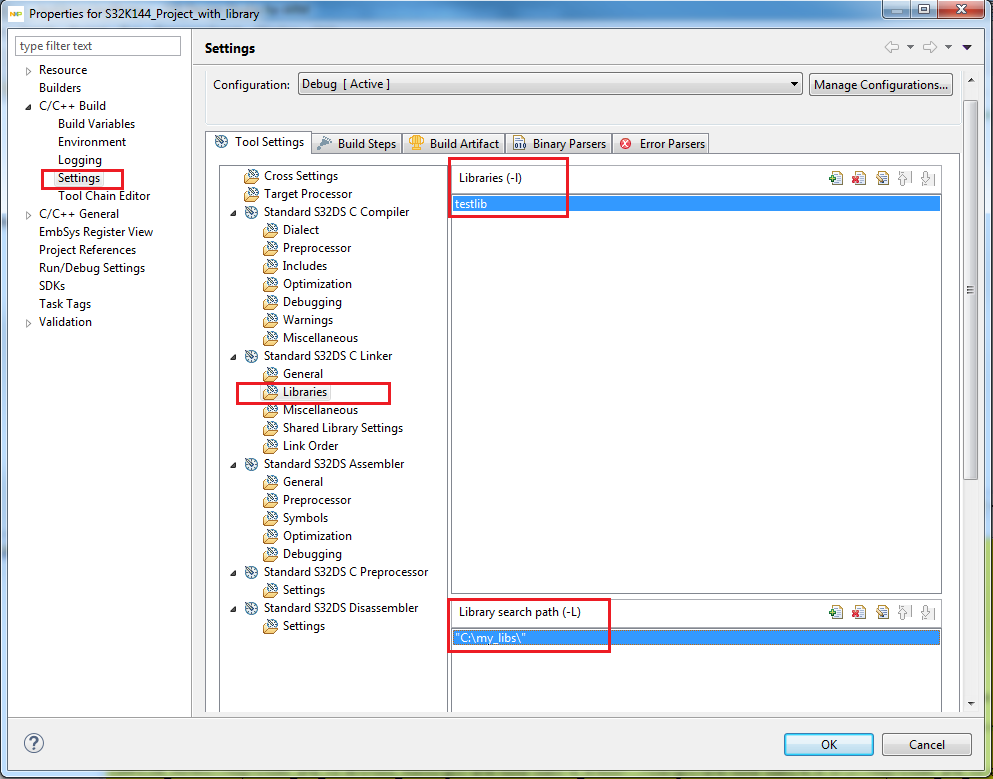Image resolution: width=993 pixels, height=779 pixels.
Task: Select Builders item
Action: pos(60,88)
